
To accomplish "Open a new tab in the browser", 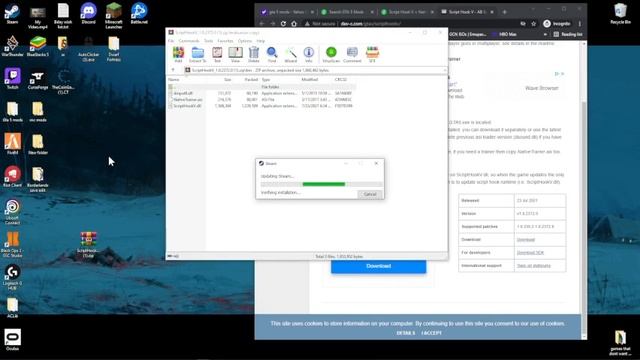I will pos(504,12).
